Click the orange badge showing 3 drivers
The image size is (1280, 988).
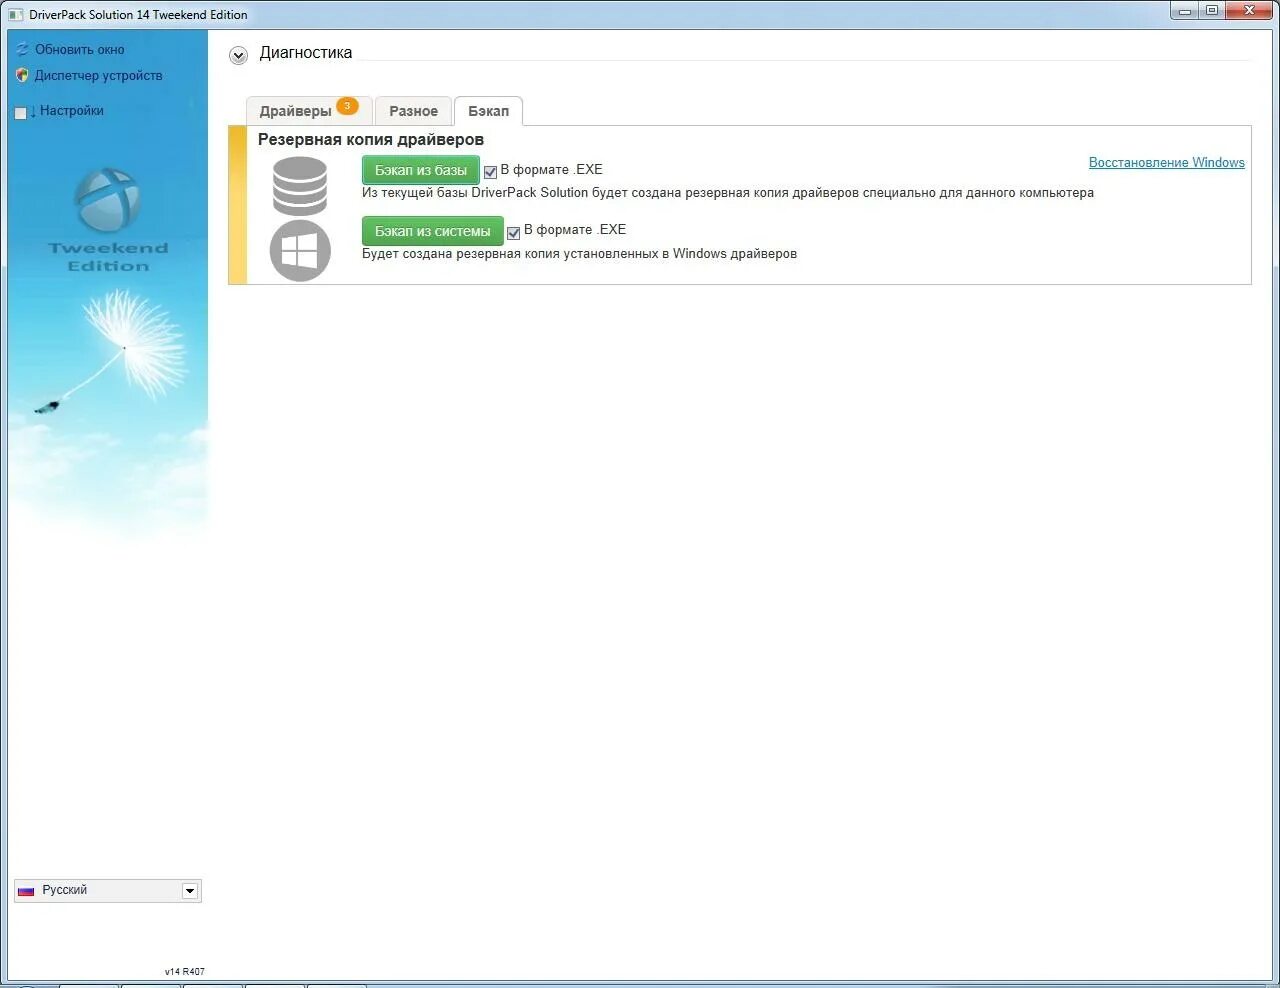347,103
